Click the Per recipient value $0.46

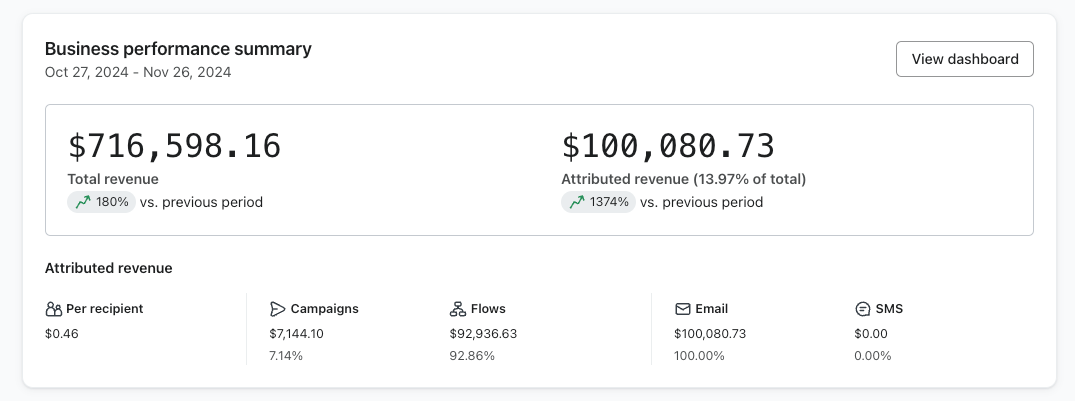point(62,334)
